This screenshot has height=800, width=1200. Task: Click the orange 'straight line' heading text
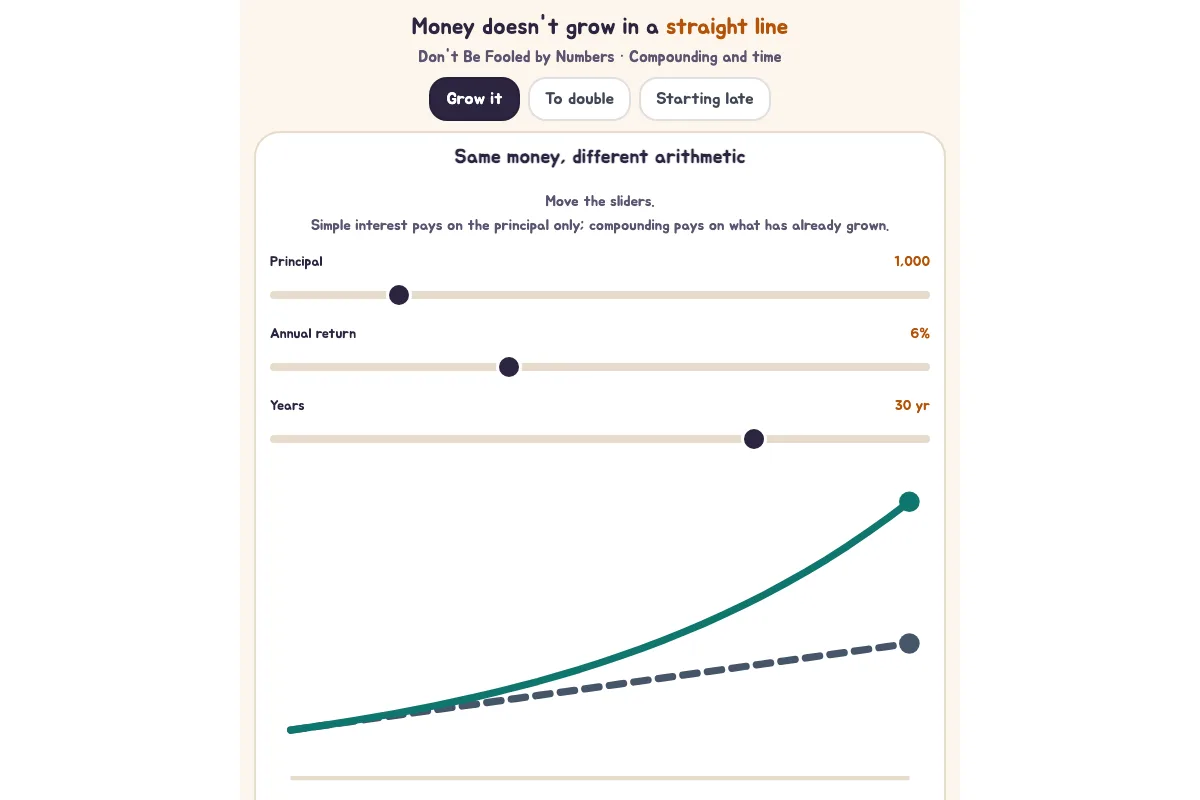pos(727,27)
